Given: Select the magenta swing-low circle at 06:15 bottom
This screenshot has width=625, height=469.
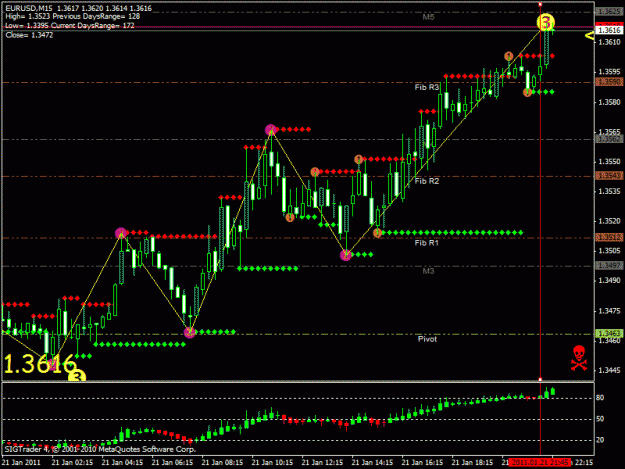Looking at the screenshot, I should pos(190,332).
